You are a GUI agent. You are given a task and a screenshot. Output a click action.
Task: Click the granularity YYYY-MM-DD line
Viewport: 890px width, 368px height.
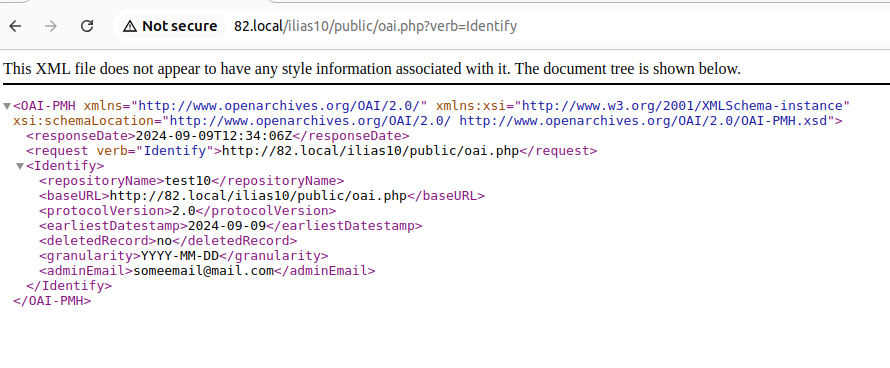tap(183, 256)
